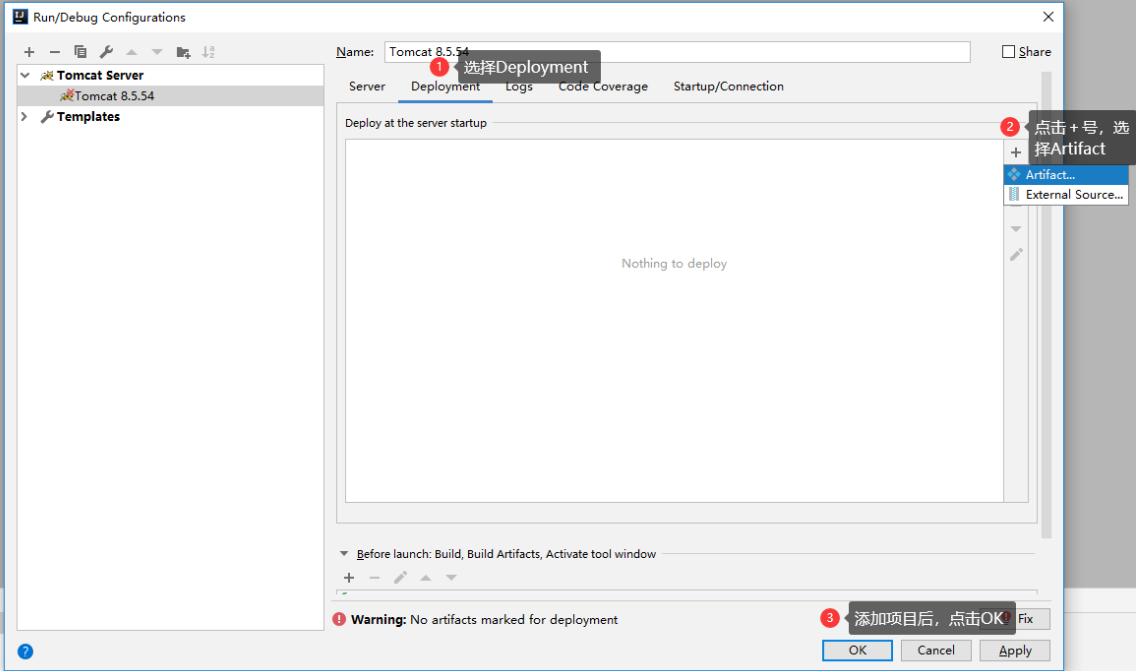Viewport: 1136px width, 671px height.
Task: Open help question mark icon
Action: pyautogui.click(x=25, y=651)
